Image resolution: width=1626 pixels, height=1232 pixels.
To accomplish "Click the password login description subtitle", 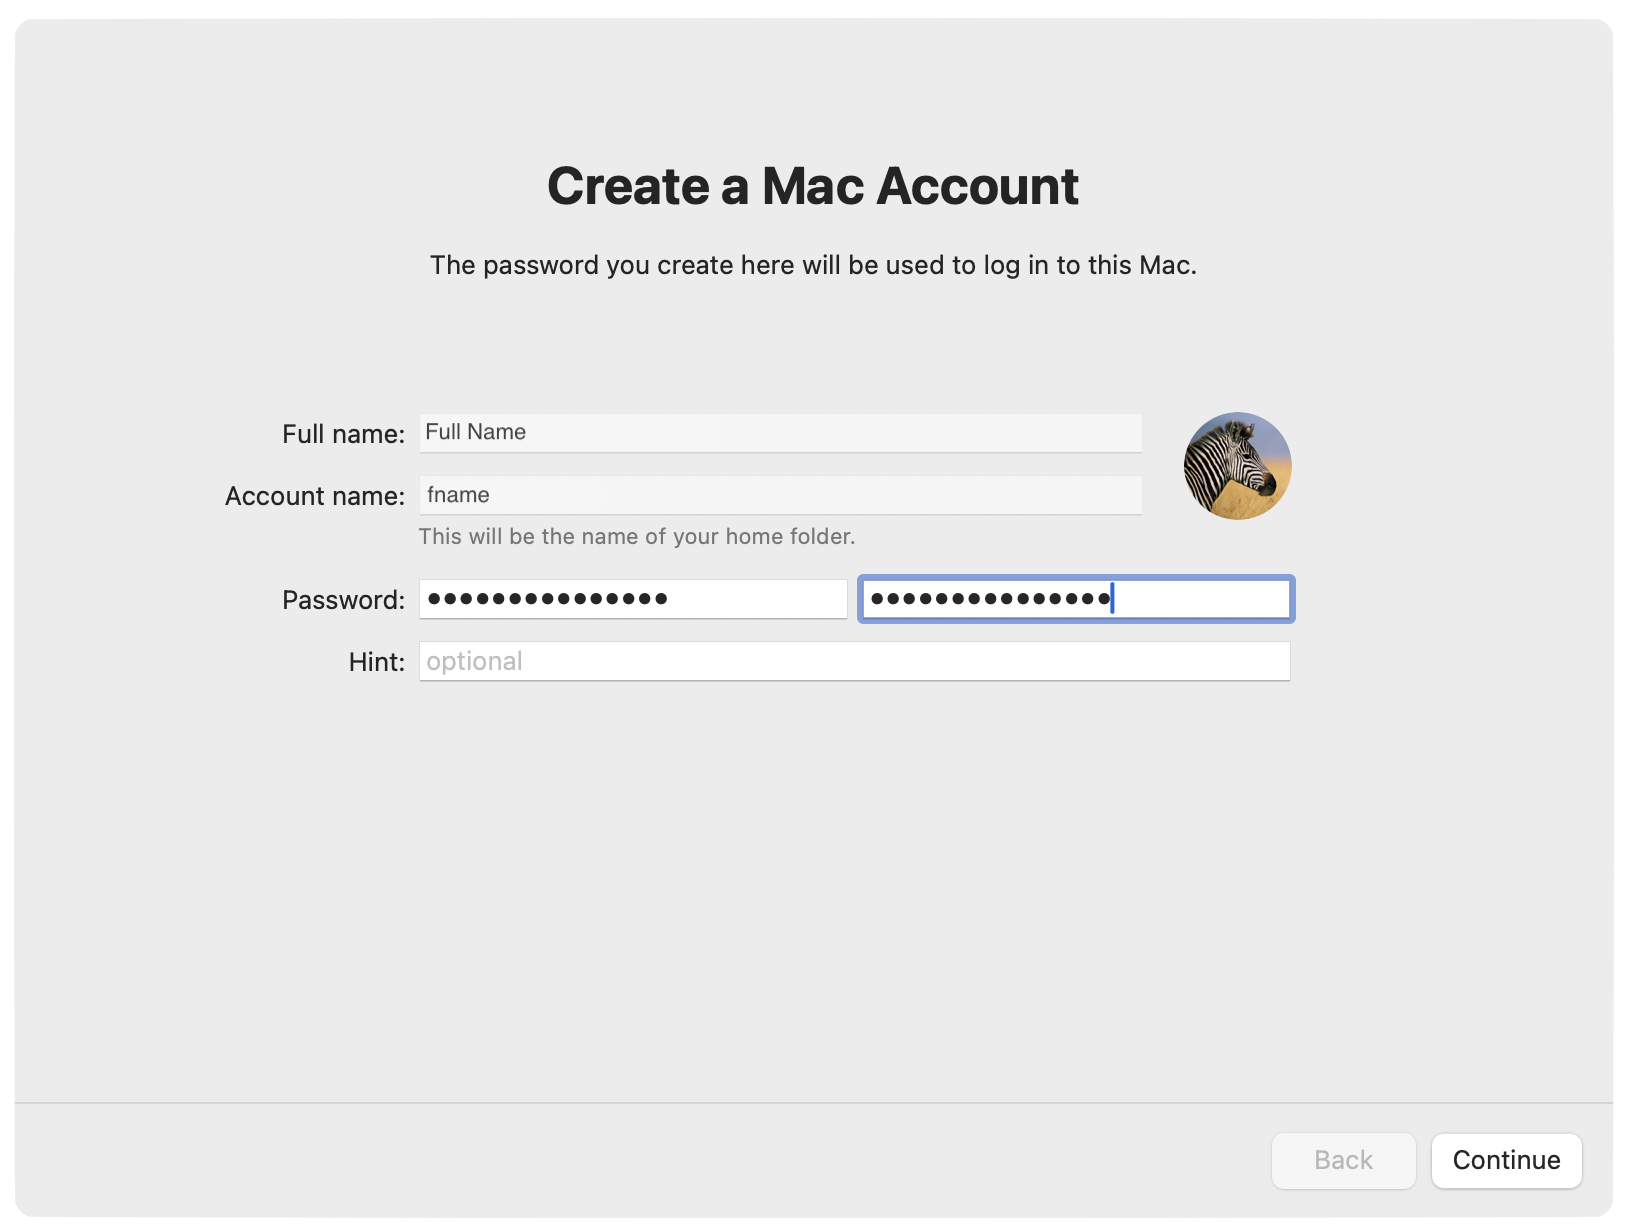I will [x=813, y=265].
